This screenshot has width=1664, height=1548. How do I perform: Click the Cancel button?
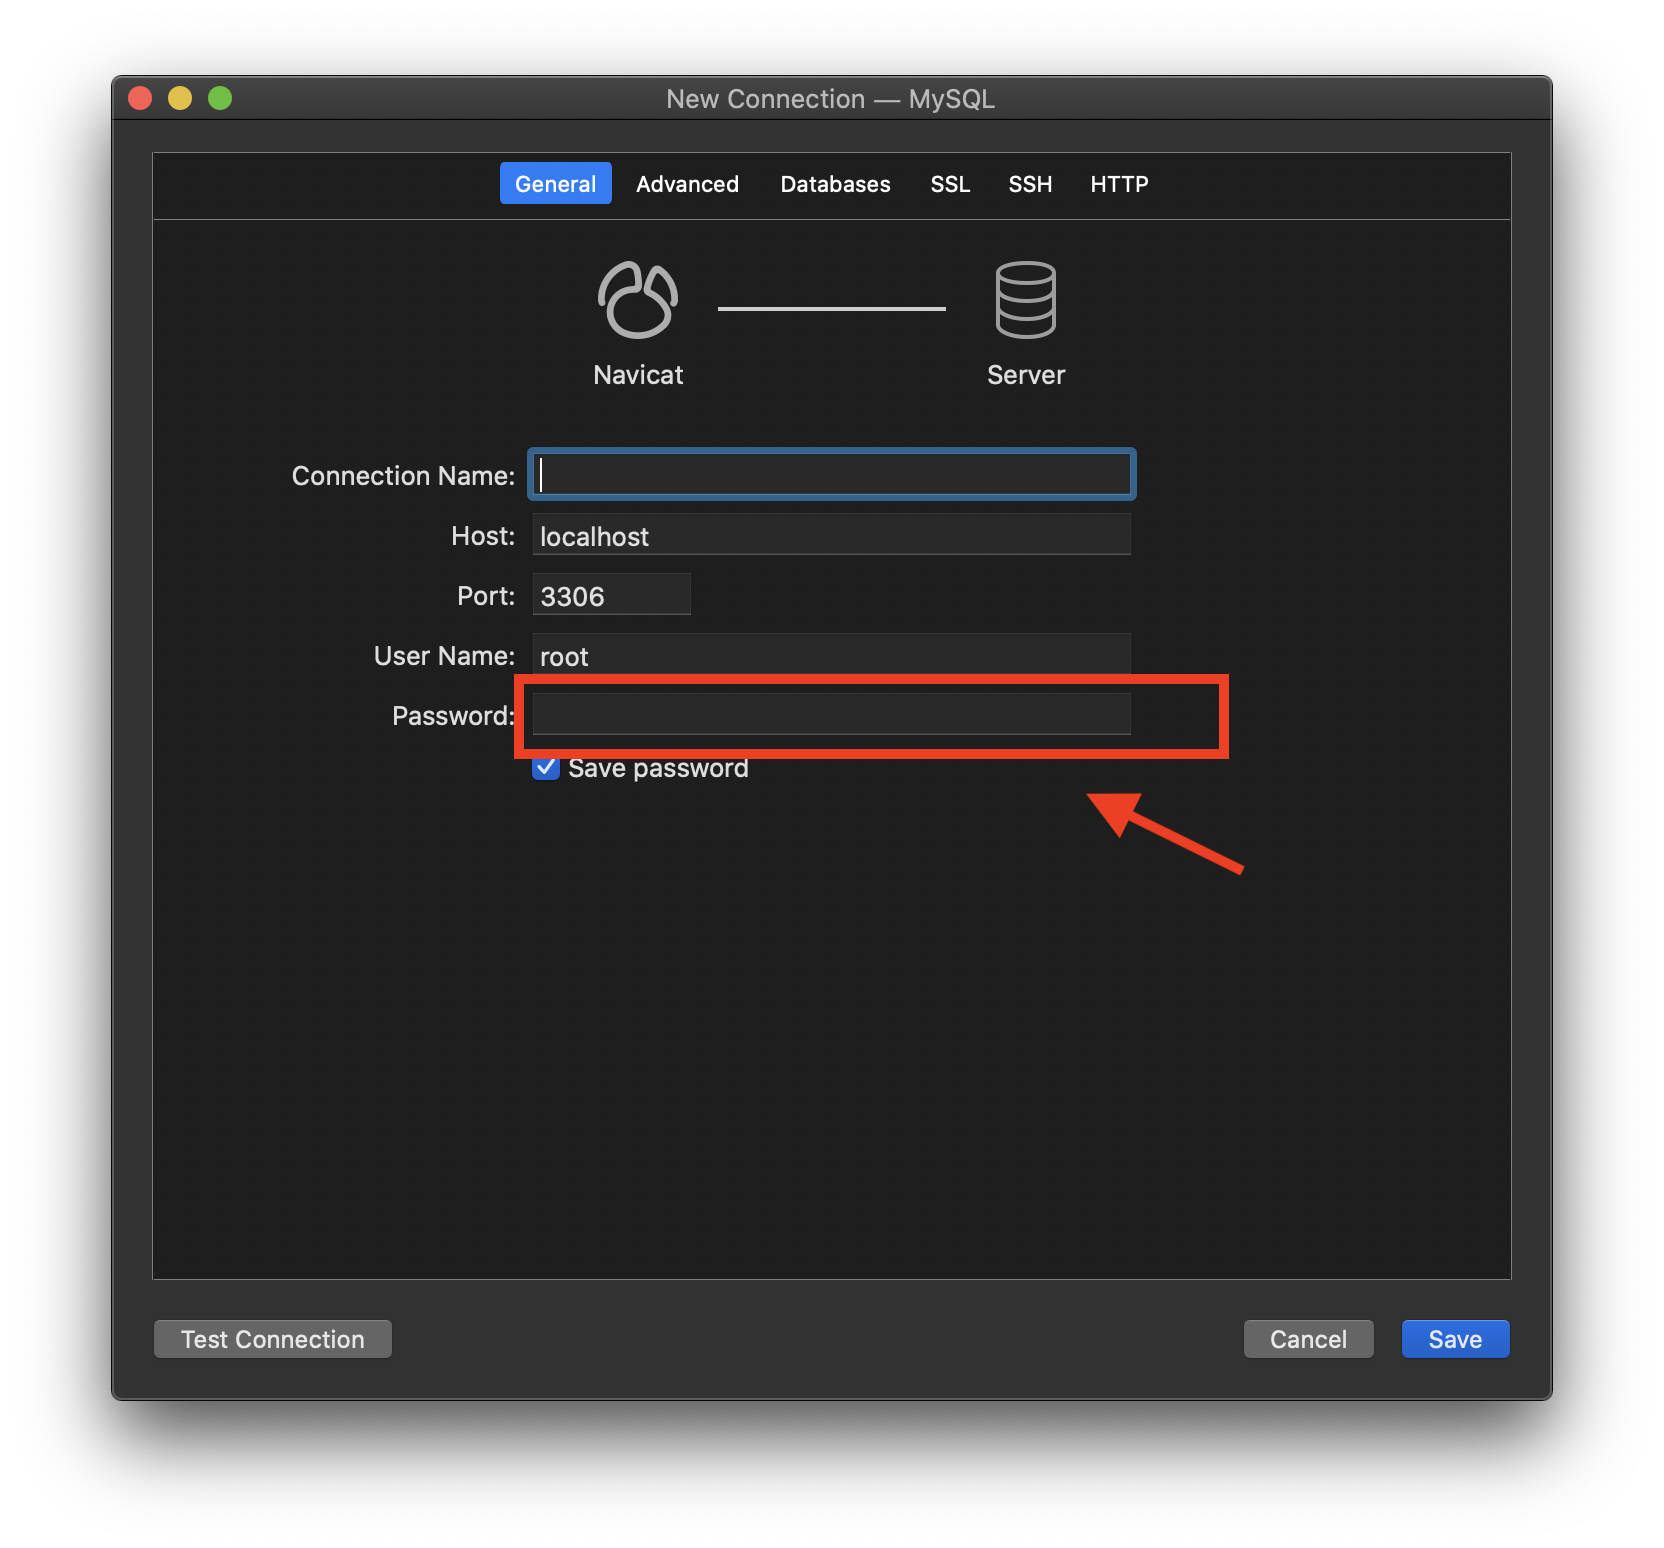click(x=1308, y=1339)
